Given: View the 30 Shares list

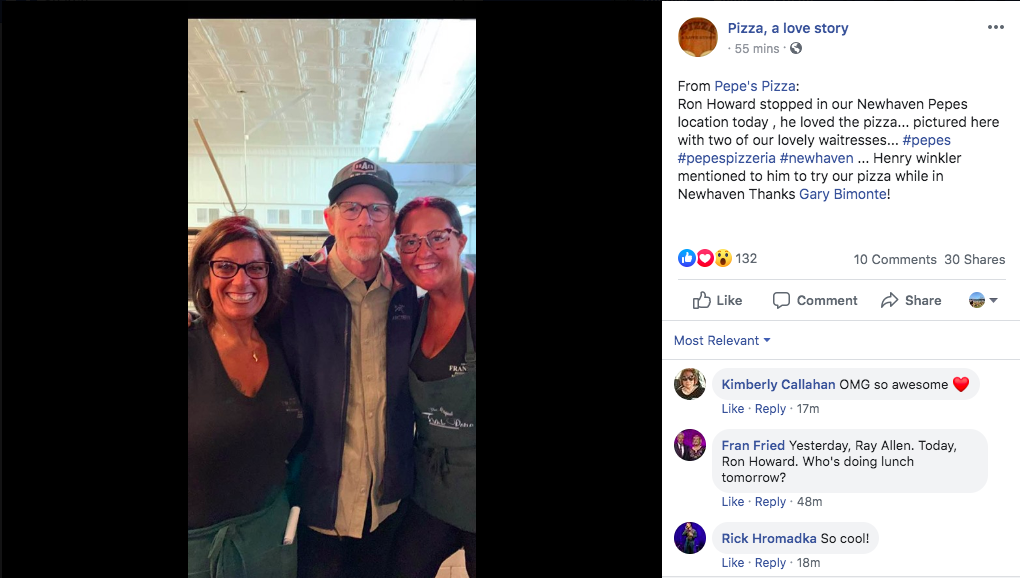Looking at the screenshot, I should click(x=974, y=259).
